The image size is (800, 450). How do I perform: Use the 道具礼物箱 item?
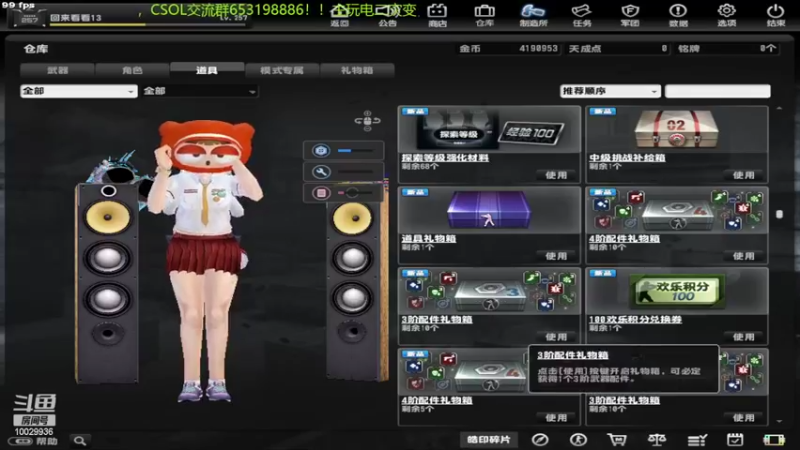[x=556, y=256]
